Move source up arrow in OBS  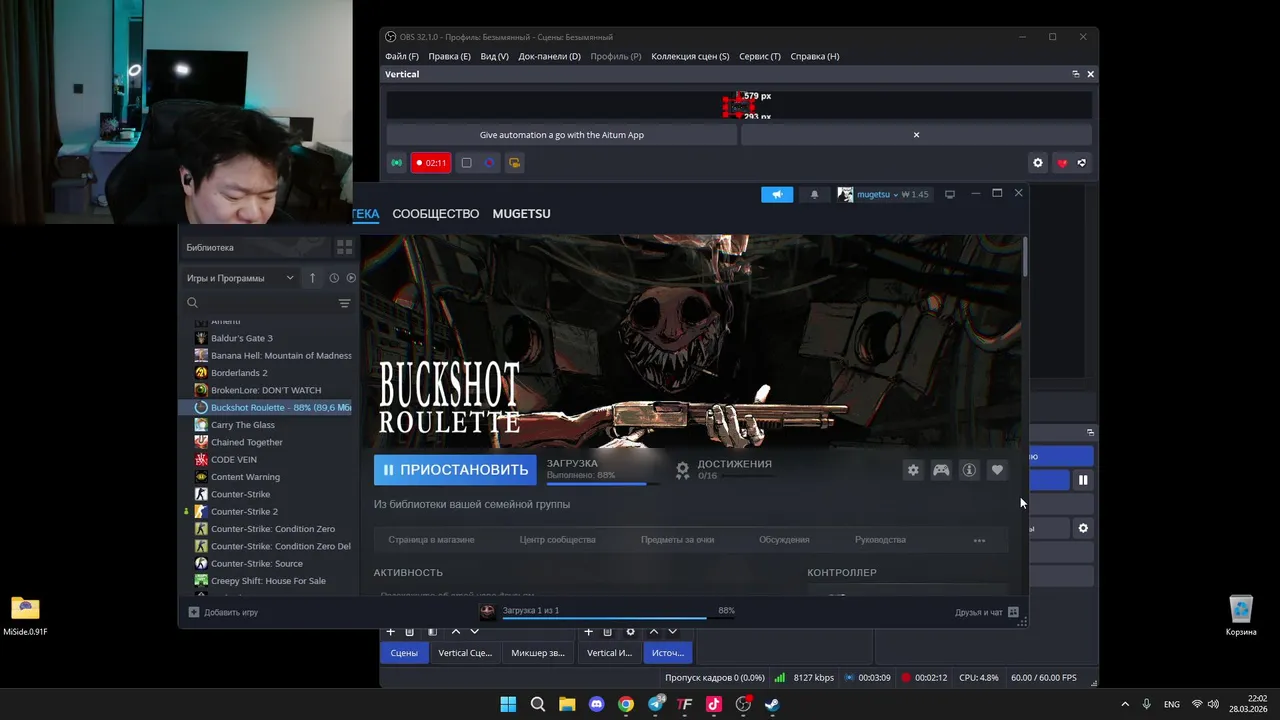(x=654, y=632)
